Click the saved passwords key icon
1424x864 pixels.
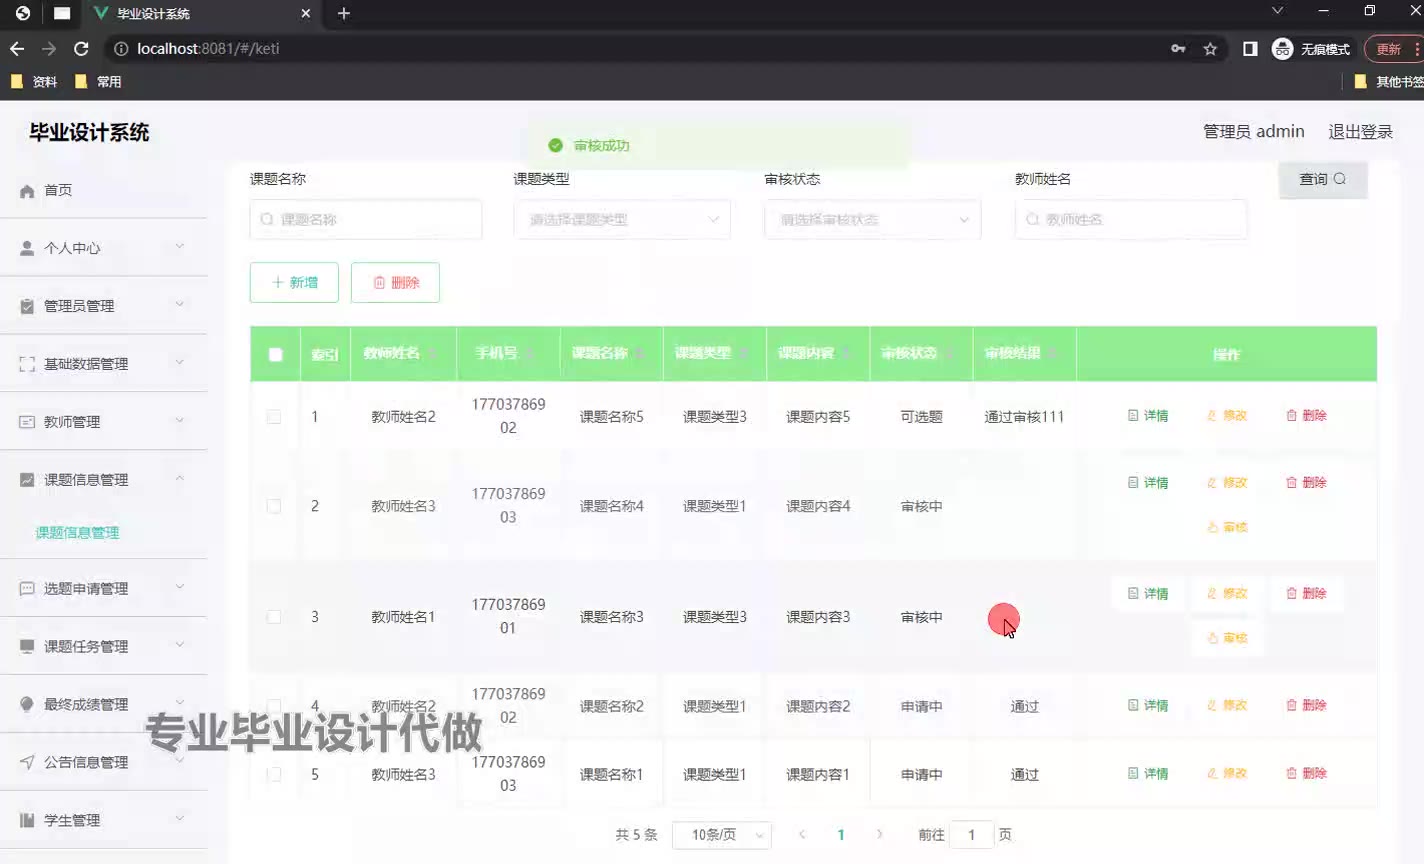pos(1178,48)
